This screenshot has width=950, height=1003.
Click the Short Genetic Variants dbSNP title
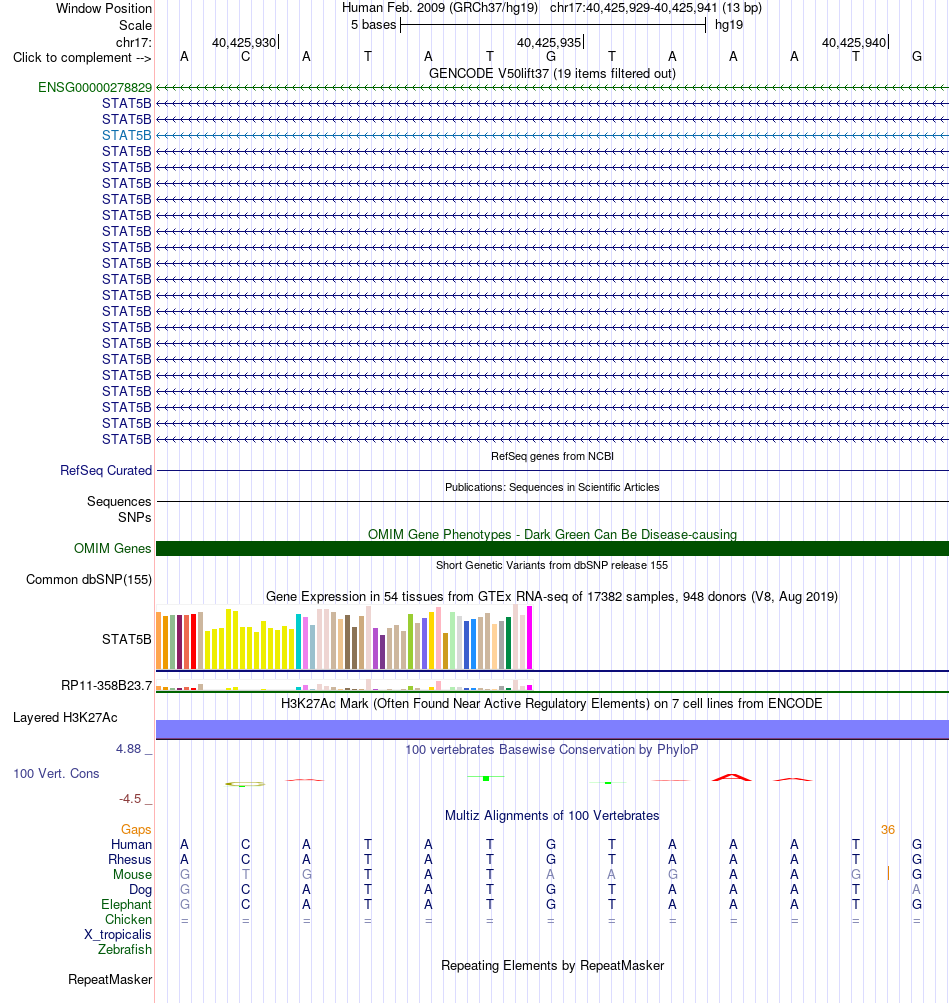click(552, 565)
